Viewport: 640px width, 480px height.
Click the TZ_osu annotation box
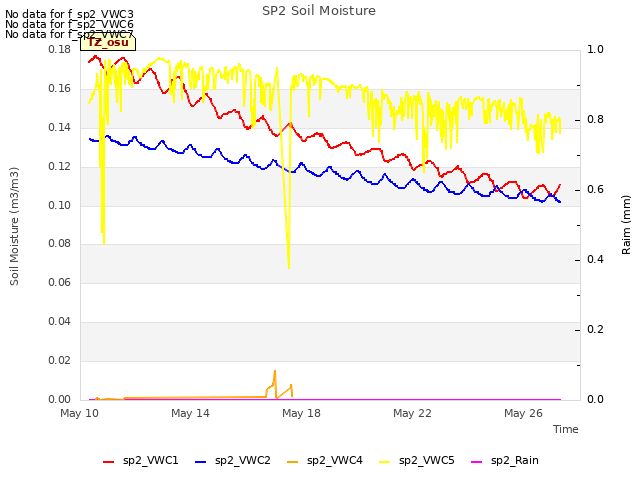pyautogui.click(x=108, y=43)
